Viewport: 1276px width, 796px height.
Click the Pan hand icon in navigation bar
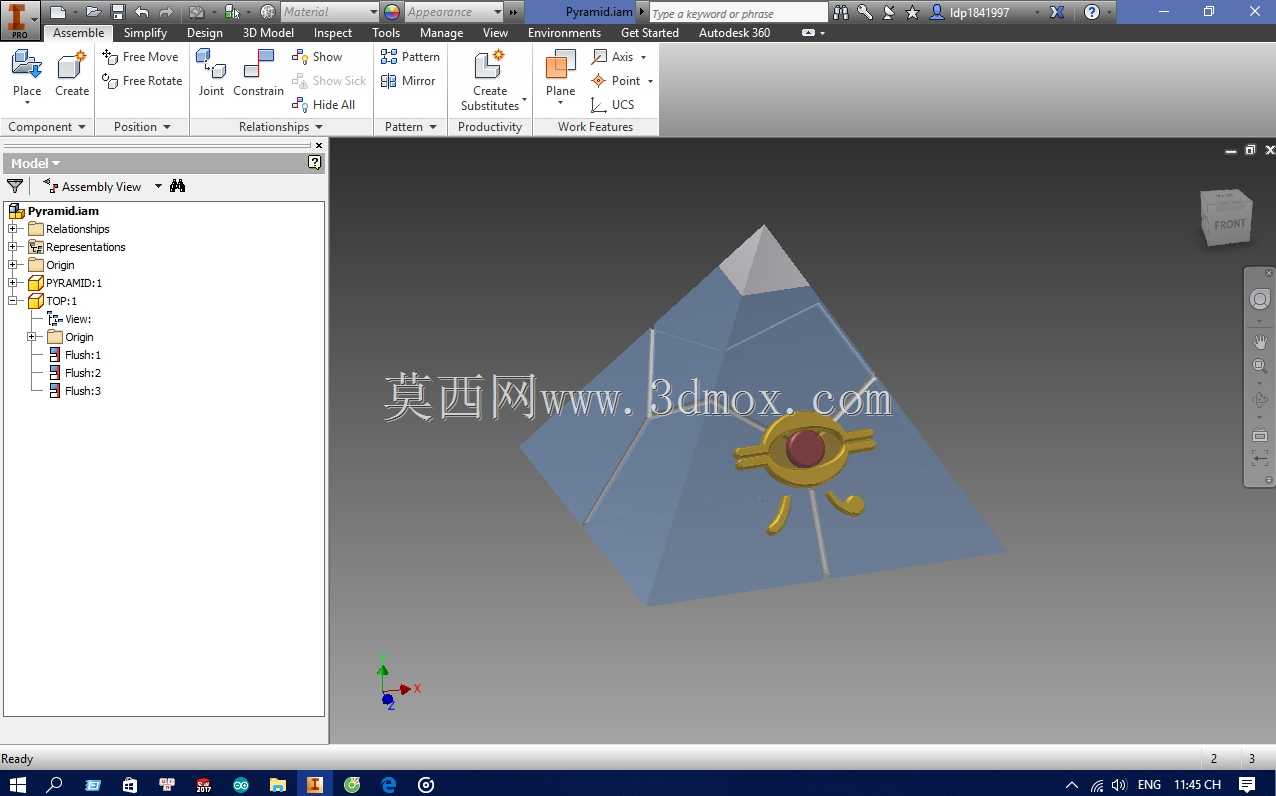pyautogui.click(x=1260, y=341)
